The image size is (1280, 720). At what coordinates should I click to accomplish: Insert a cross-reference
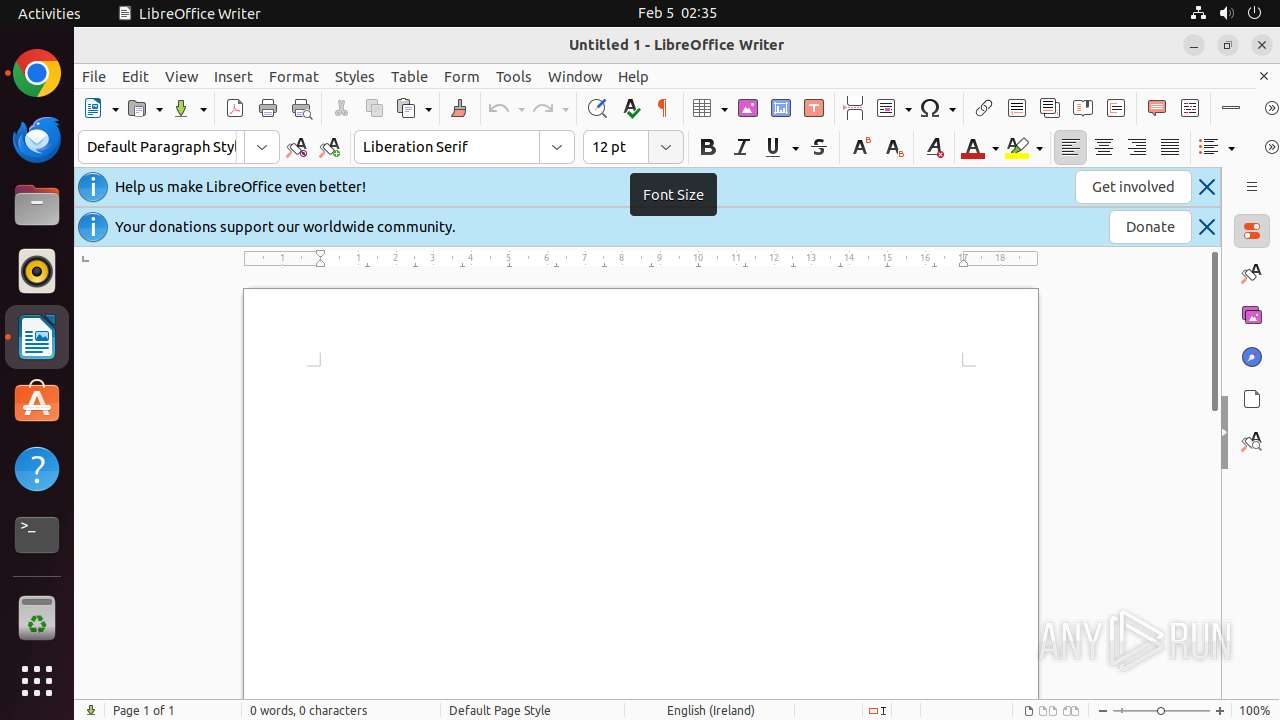(1116, 109)
